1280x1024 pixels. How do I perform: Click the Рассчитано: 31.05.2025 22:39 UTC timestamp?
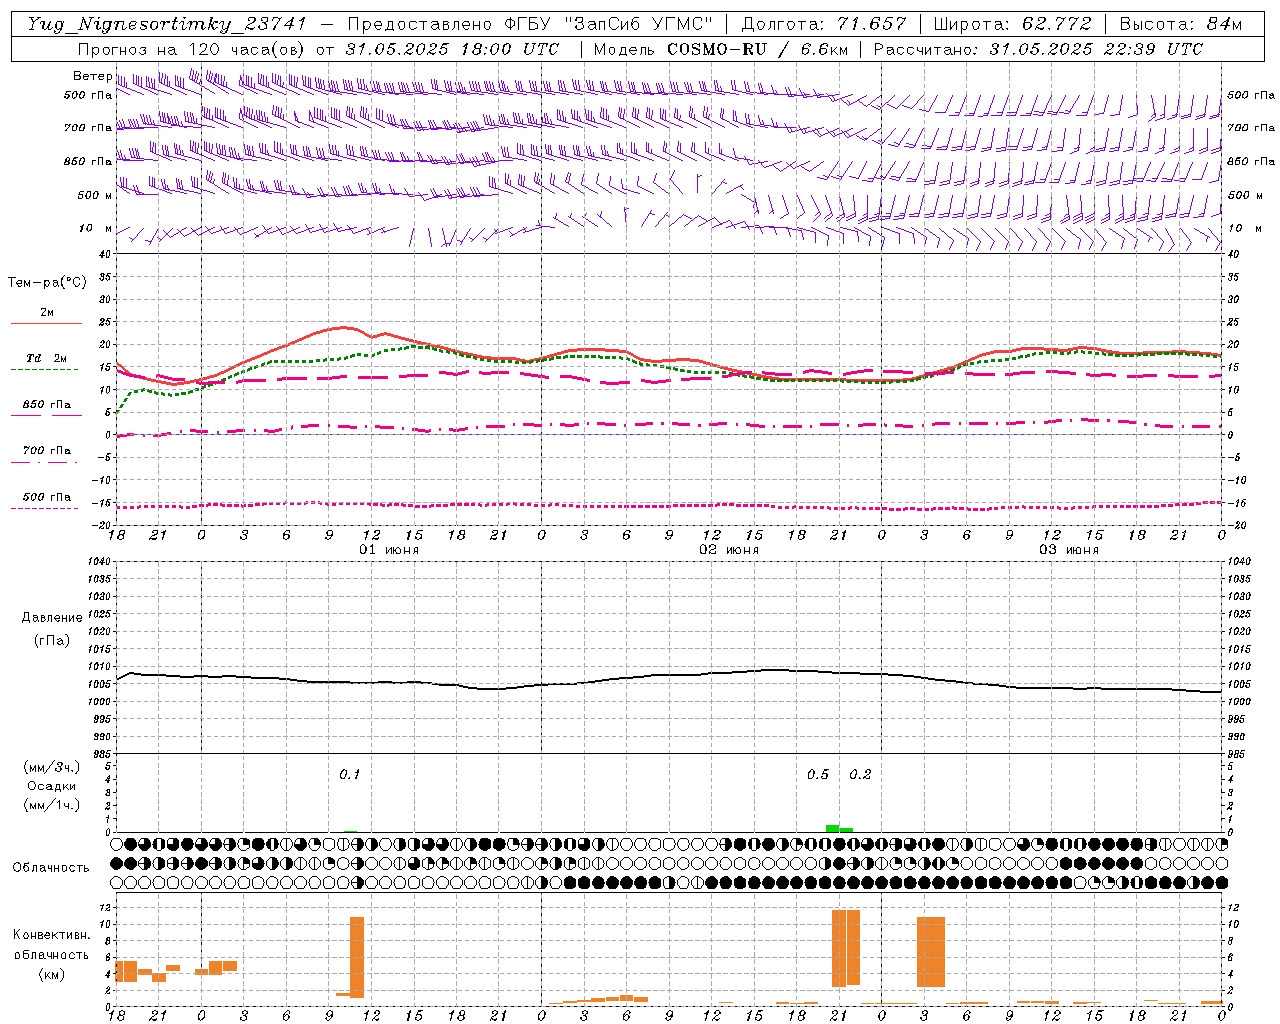[x=1038, y=49]
